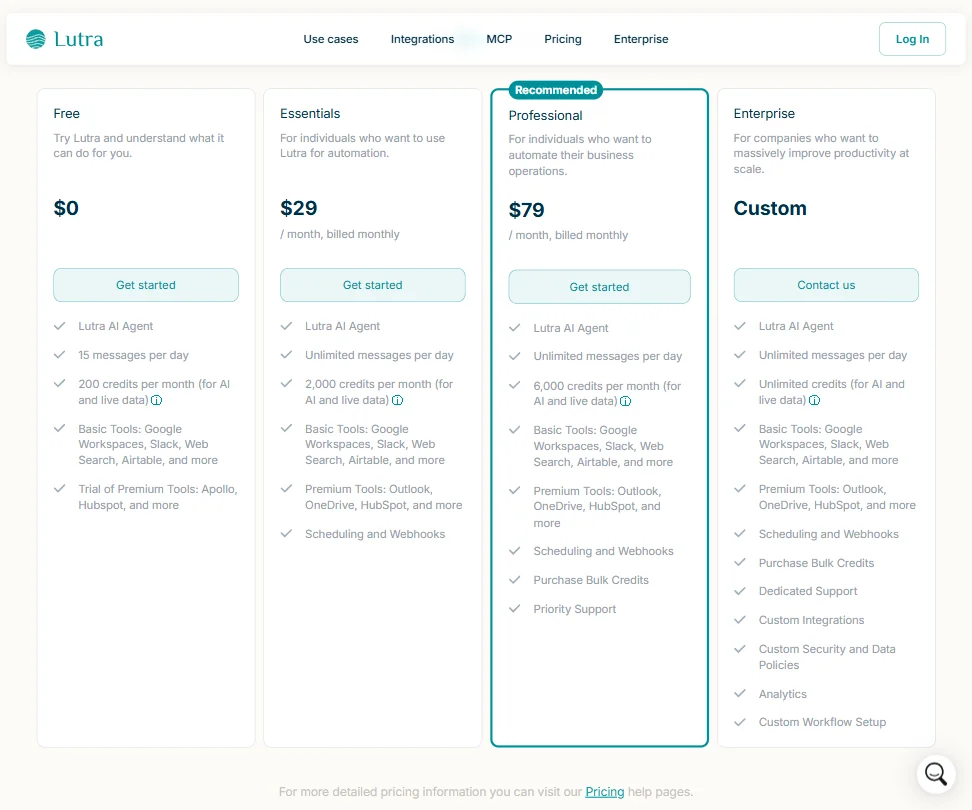Get started with the Essentials plan
This screenshot has height=810, width=972.
click(x=373, y=285)
